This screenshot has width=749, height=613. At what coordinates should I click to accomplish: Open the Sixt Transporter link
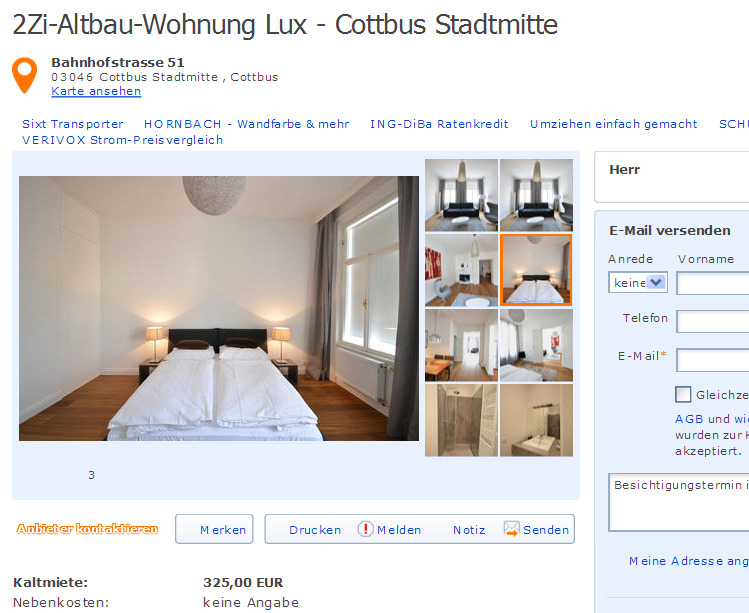click(73, 124)
